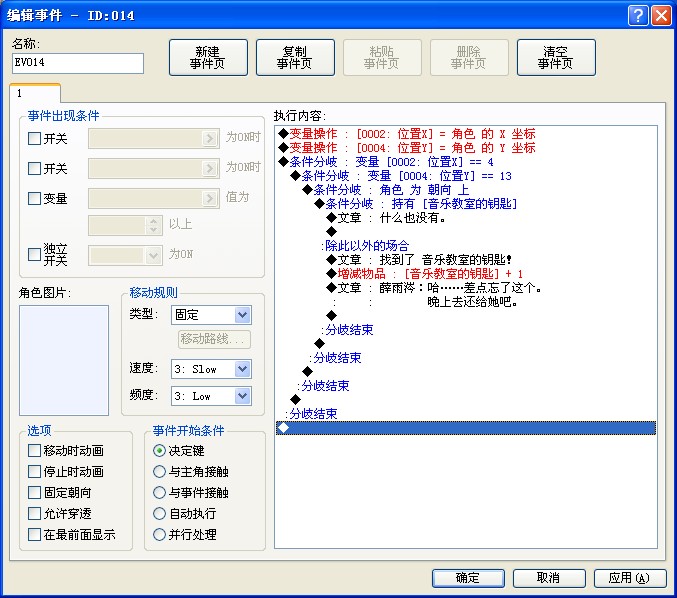The image size is (677, 598).
Task: Click the help question mark icon
Action: coord(638,16)
